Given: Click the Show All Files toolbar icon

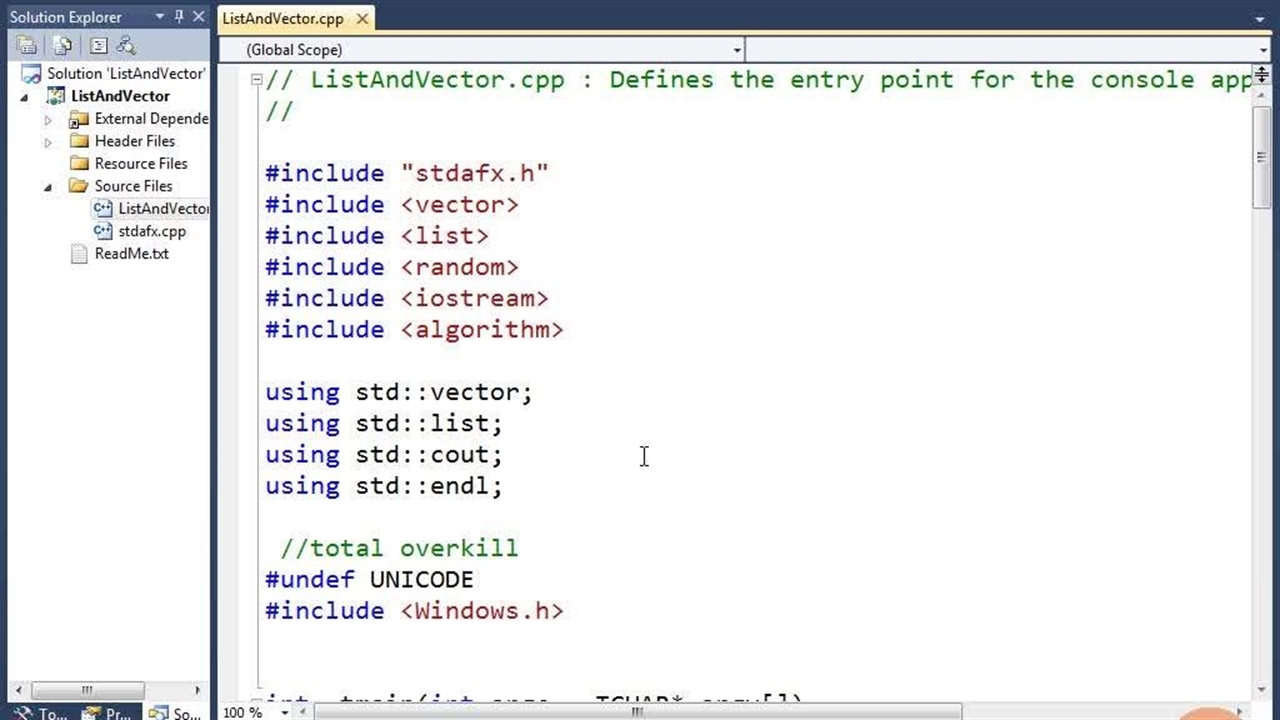Looking at the screenshot, I should [62, 45].
